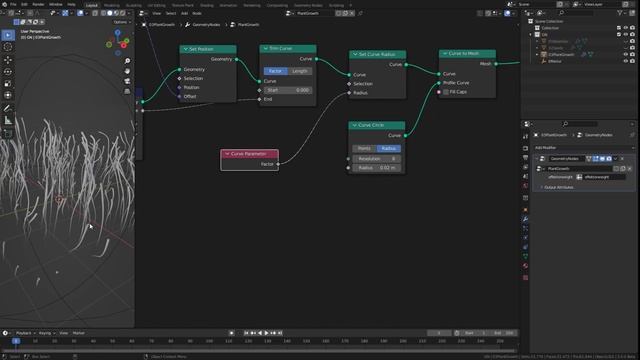Open the File menu

[13, 4]
